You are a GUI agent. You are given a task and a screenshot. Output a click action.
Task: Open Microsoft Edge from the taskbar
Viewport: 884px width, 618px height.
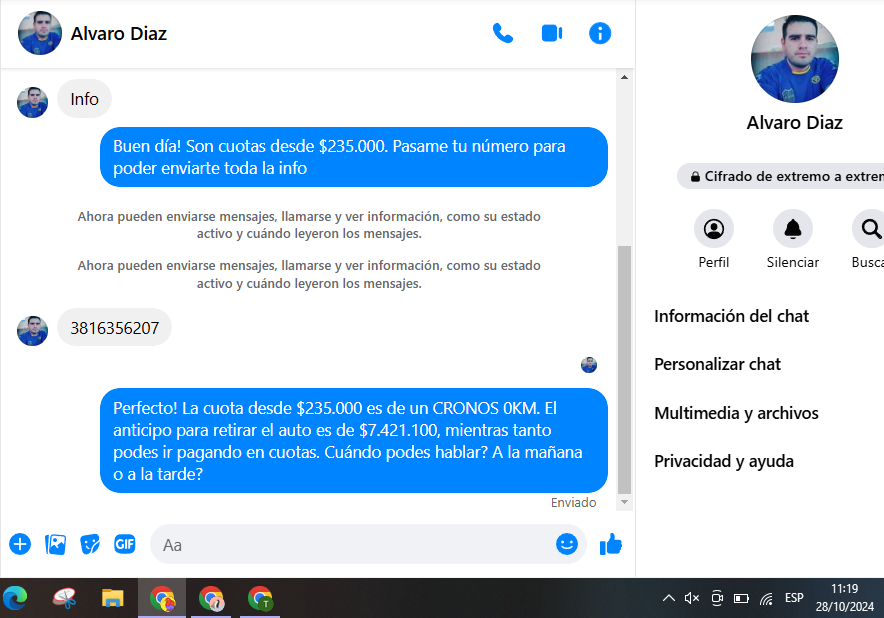15,598
